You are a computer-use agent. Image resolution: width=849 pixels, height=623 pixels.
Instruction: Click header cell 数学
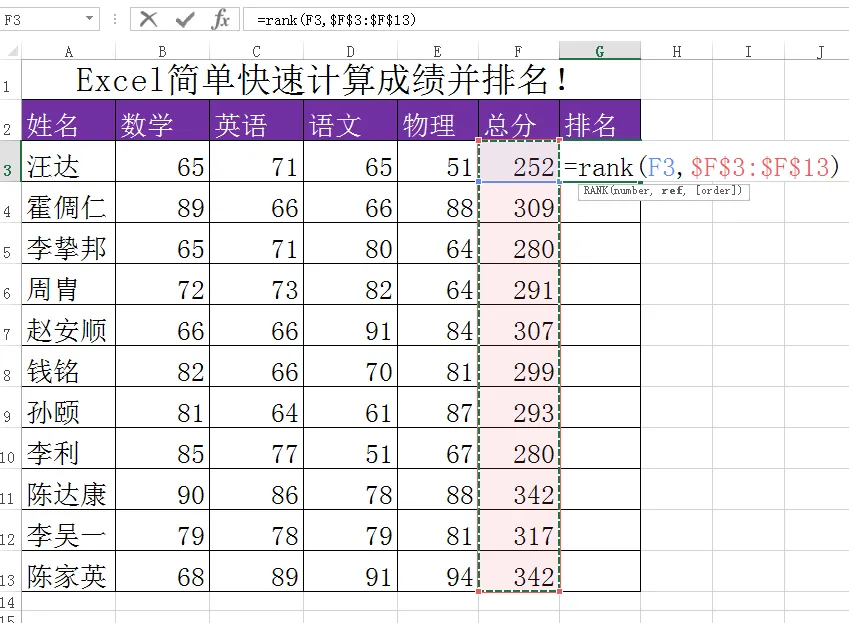pyautogui.click(x=162, y=120)
